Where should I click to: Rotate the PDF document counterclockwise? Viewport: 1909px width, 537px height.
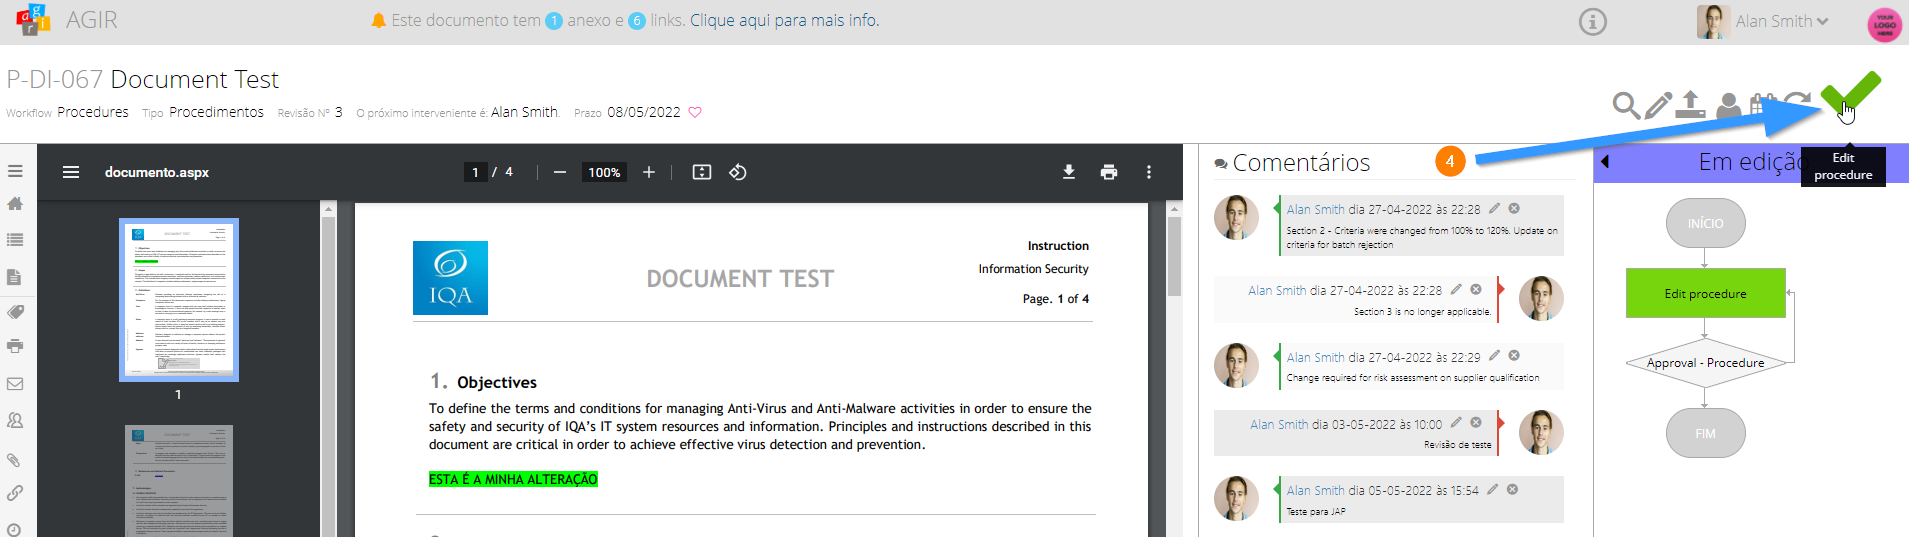(x=738, y=172)
